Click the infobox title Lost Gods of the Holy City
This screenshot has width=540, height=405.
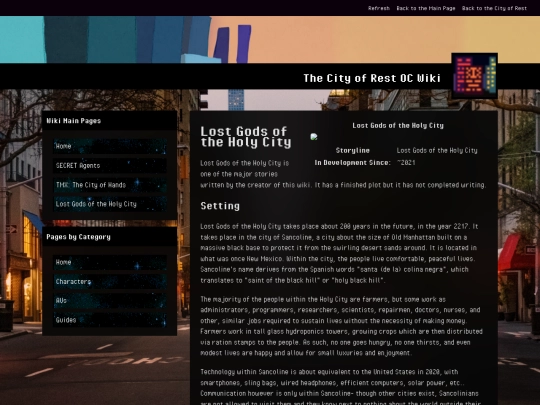tap(398, 126)
